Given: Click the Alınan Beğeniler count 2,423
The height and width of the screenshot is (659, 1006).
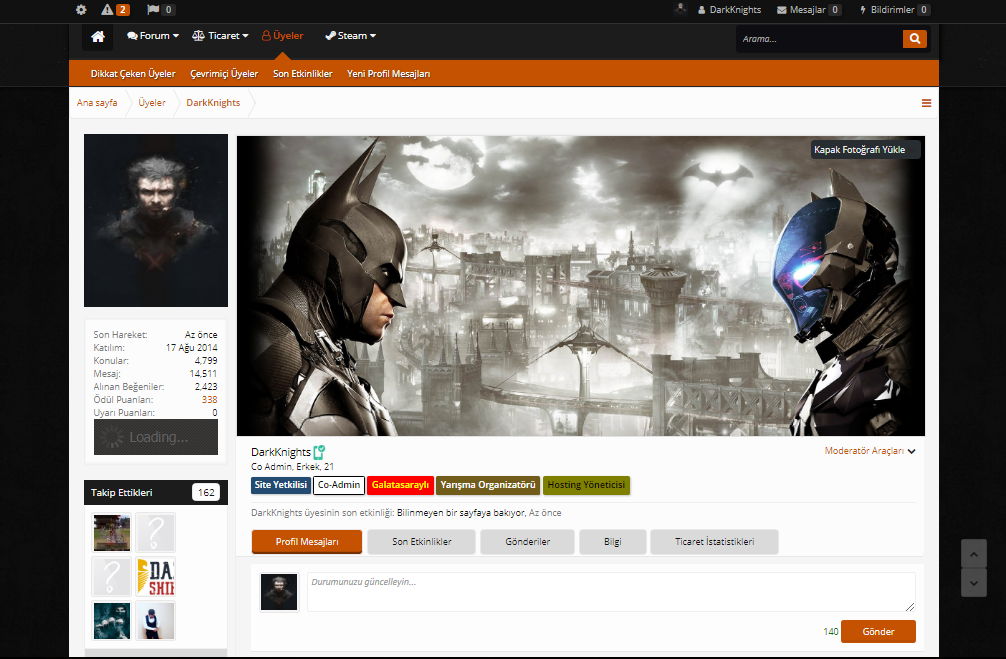Looking at the screenshot, I should [206, 387].
